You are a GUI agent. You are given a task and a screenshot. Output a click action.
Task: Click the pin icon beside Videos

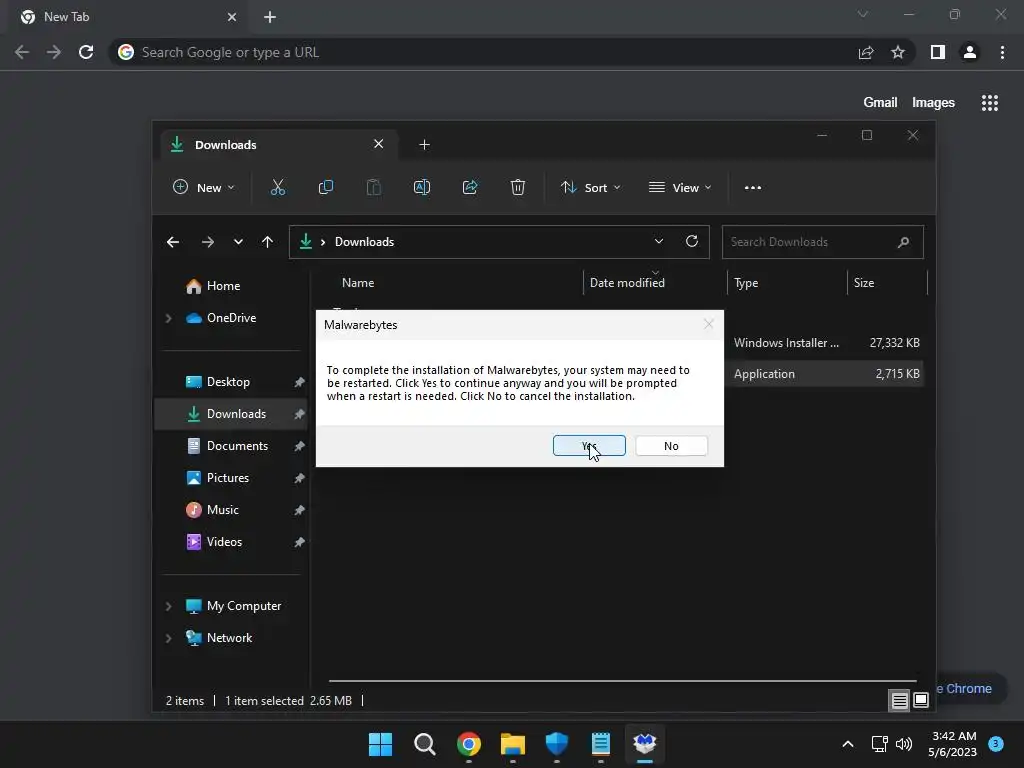pyautogui.click(x=299, y=542)
